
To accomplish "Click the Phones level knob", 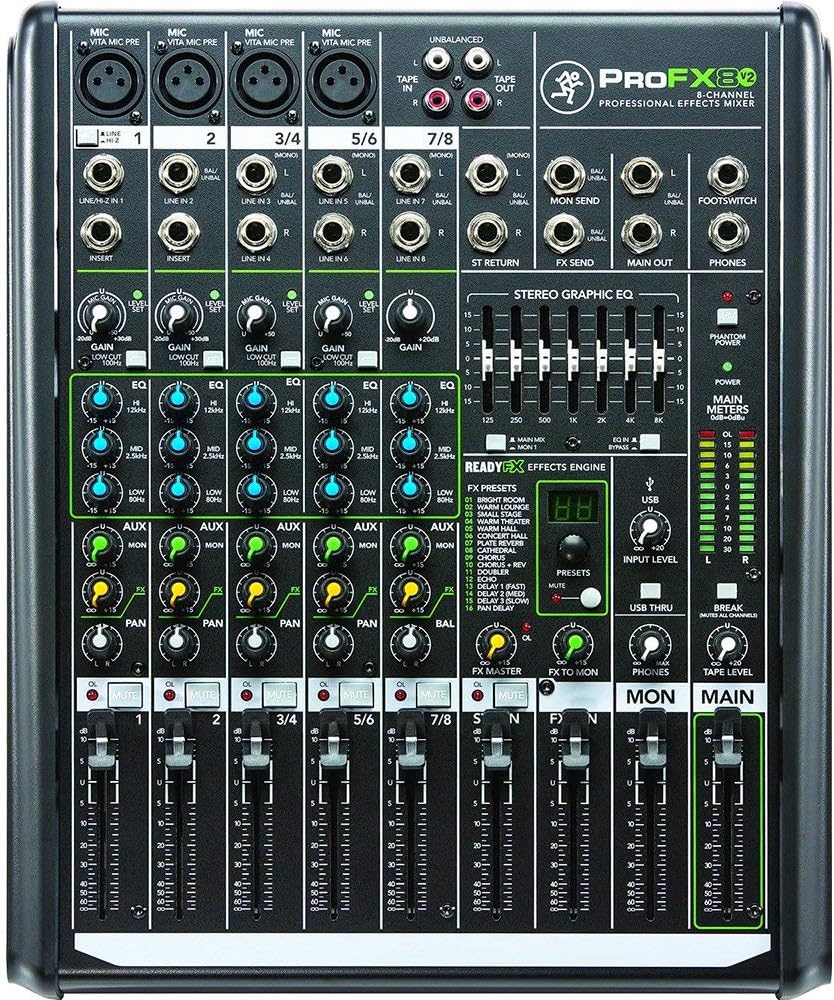I will click(x=650, y=644).
